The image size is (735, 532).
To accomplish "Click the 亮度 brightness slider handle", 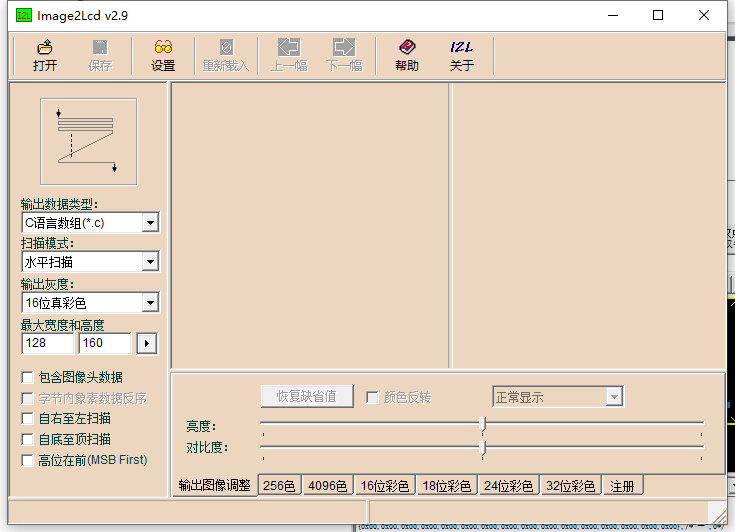I will click(482, 424).
